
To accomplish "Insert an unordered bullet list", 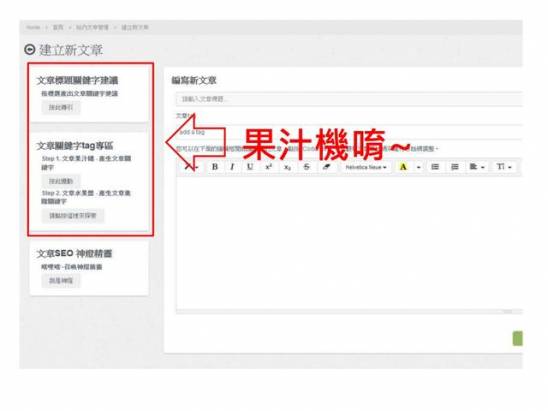I will [x=435, y=167].
